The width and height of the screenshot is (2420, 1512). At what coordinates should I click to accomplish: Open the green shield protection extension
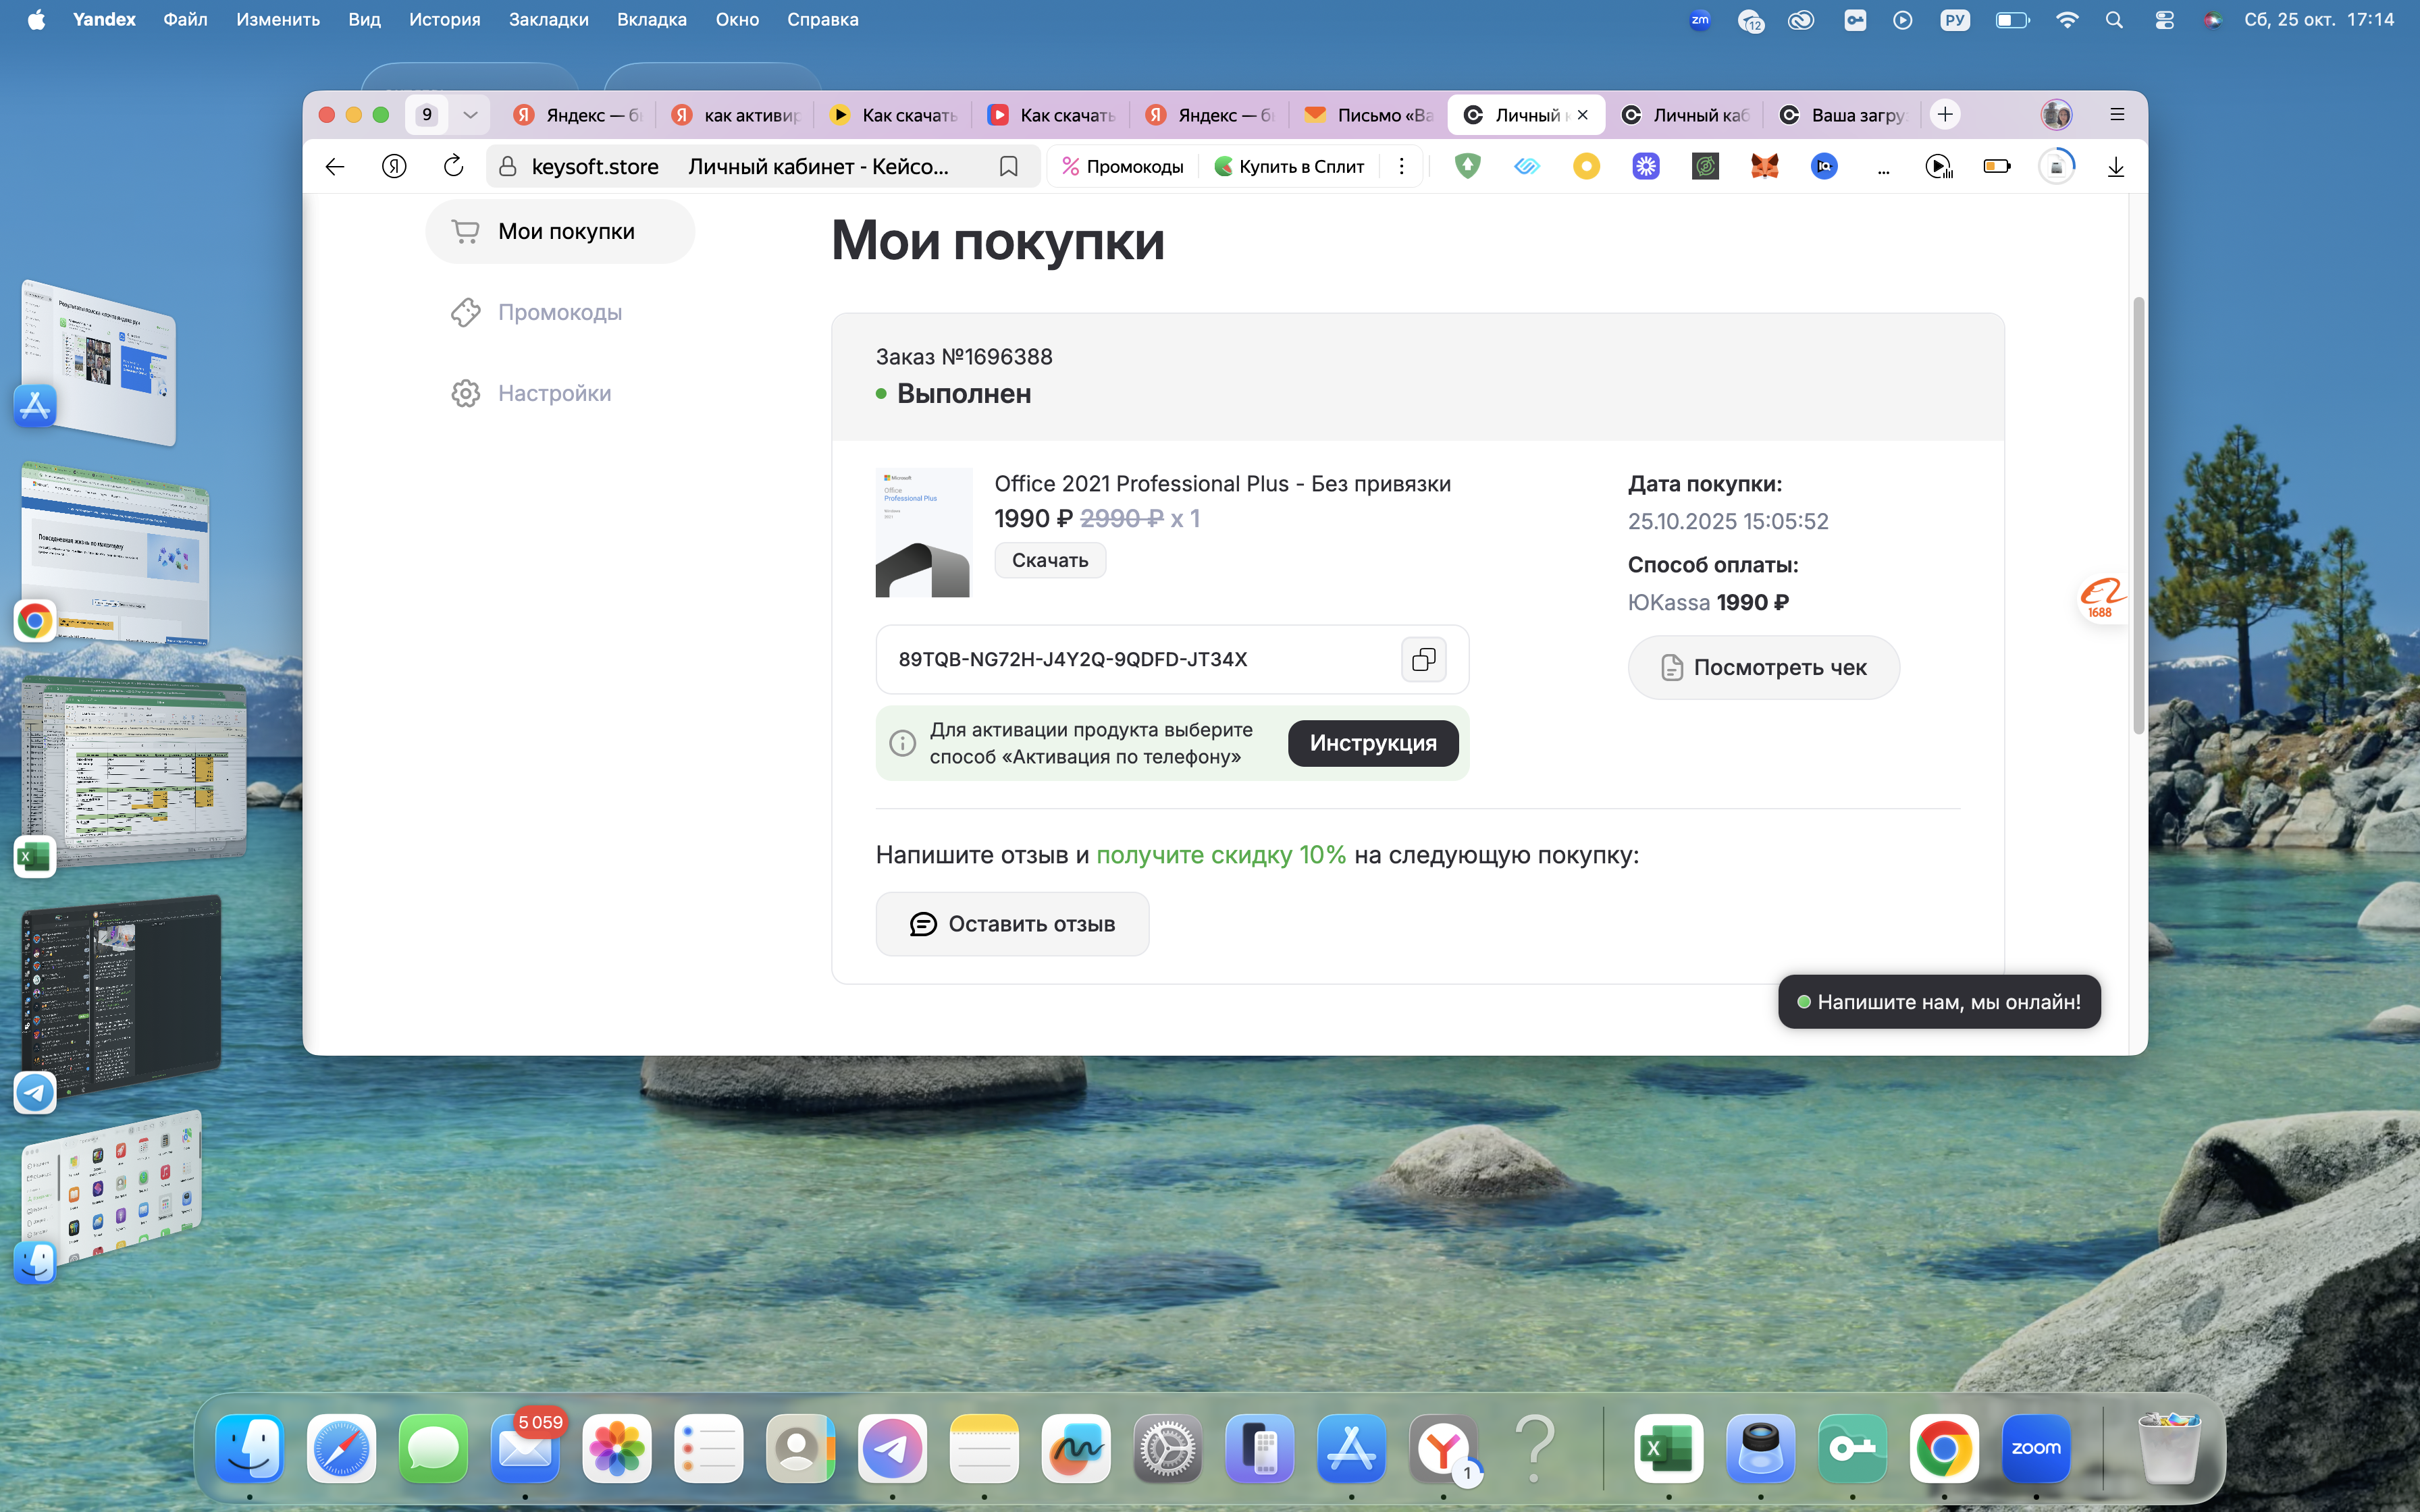tap(1467, 166)
